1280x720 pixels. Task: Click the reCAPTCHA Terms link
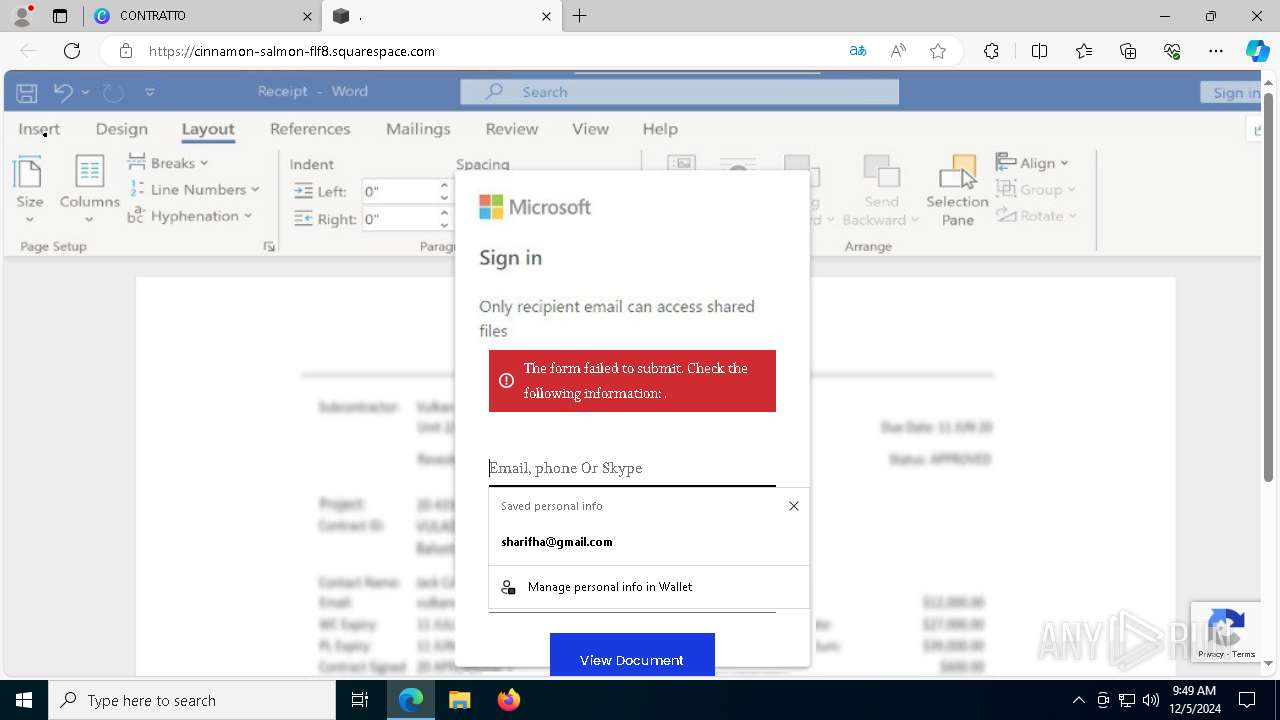point(1244,654)
